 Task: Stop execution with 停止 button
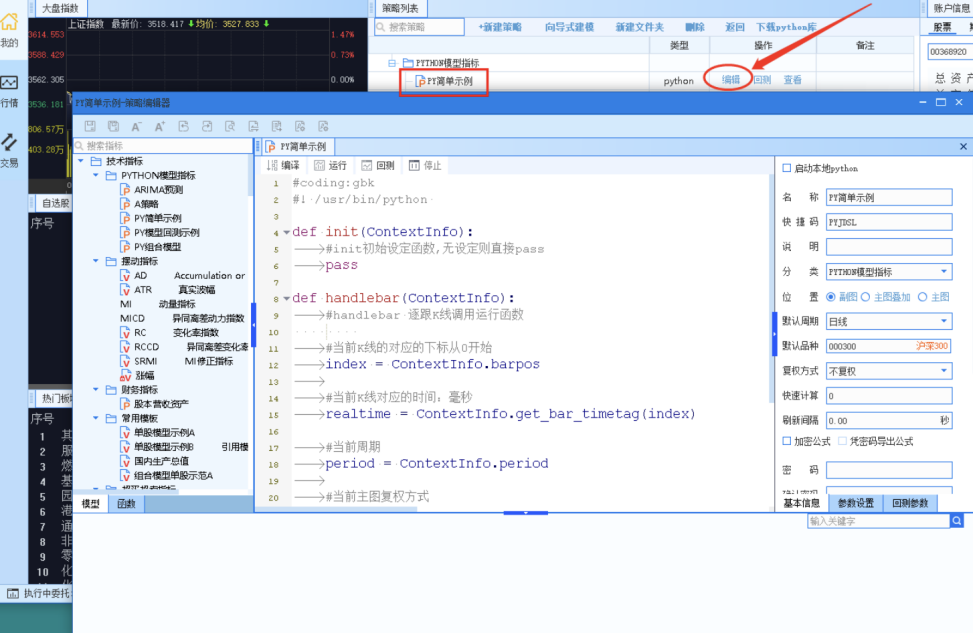(425, 166)
